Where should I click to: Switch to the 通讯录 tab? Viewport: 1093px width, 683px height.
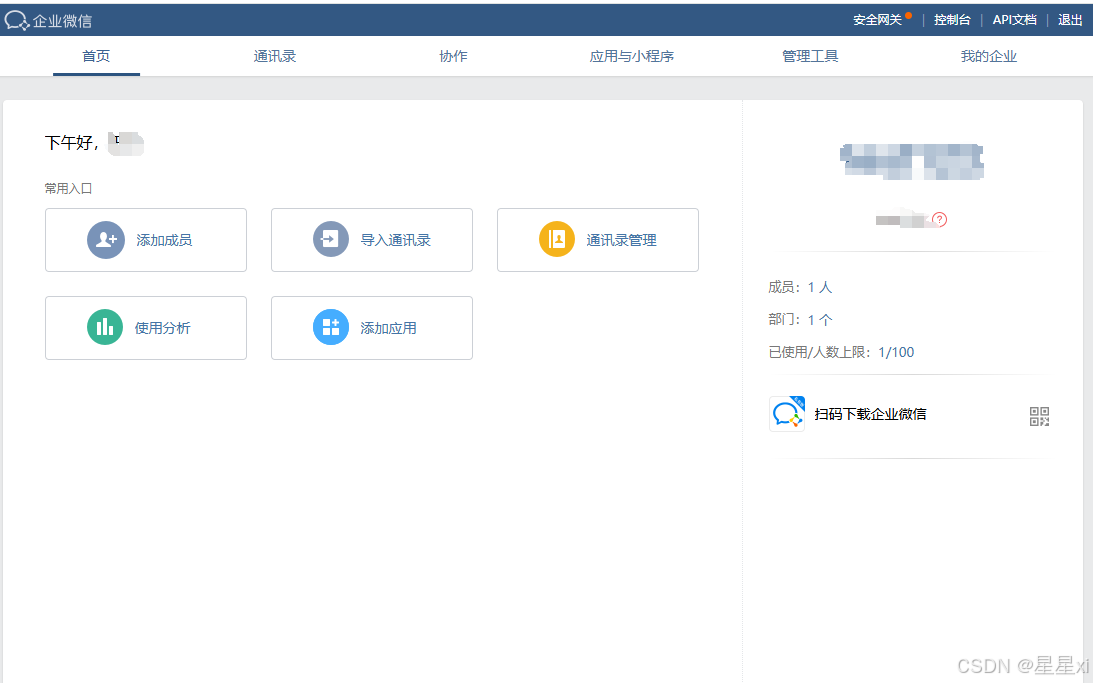275,56
